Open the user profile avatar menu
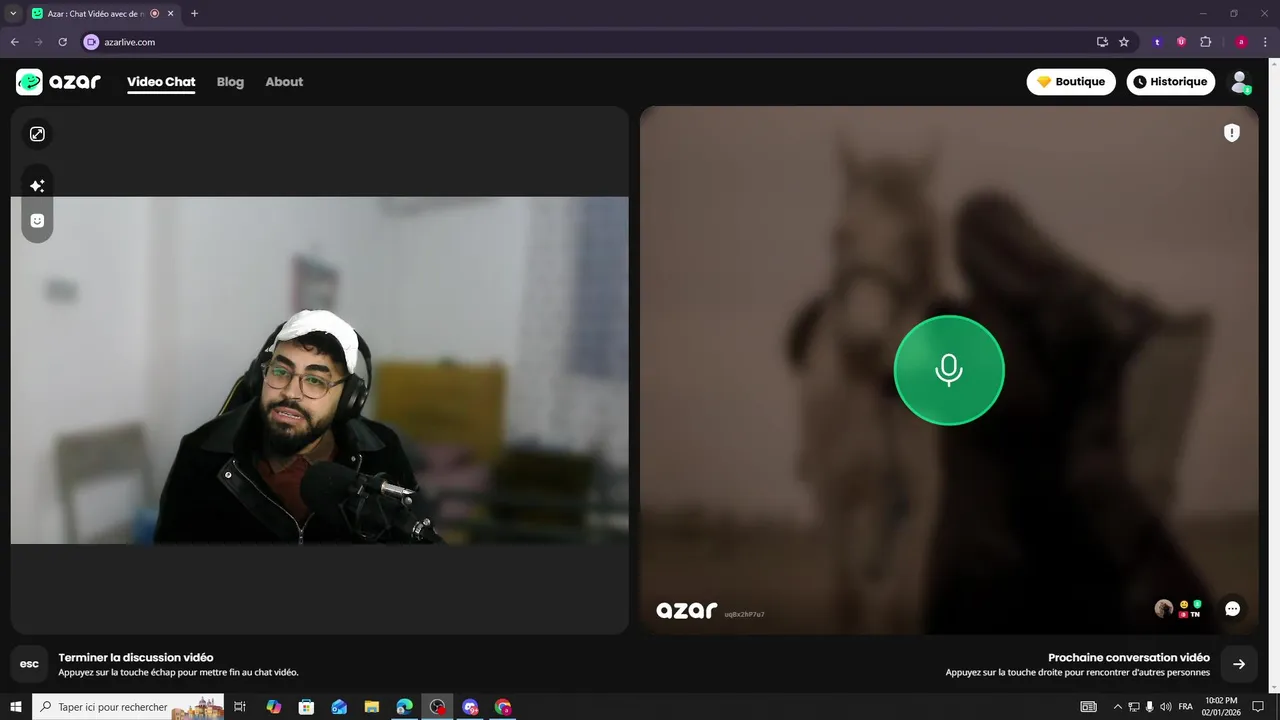This screenshot has height=720, width=1280. pyautogui.click(x=1240, y=82)
